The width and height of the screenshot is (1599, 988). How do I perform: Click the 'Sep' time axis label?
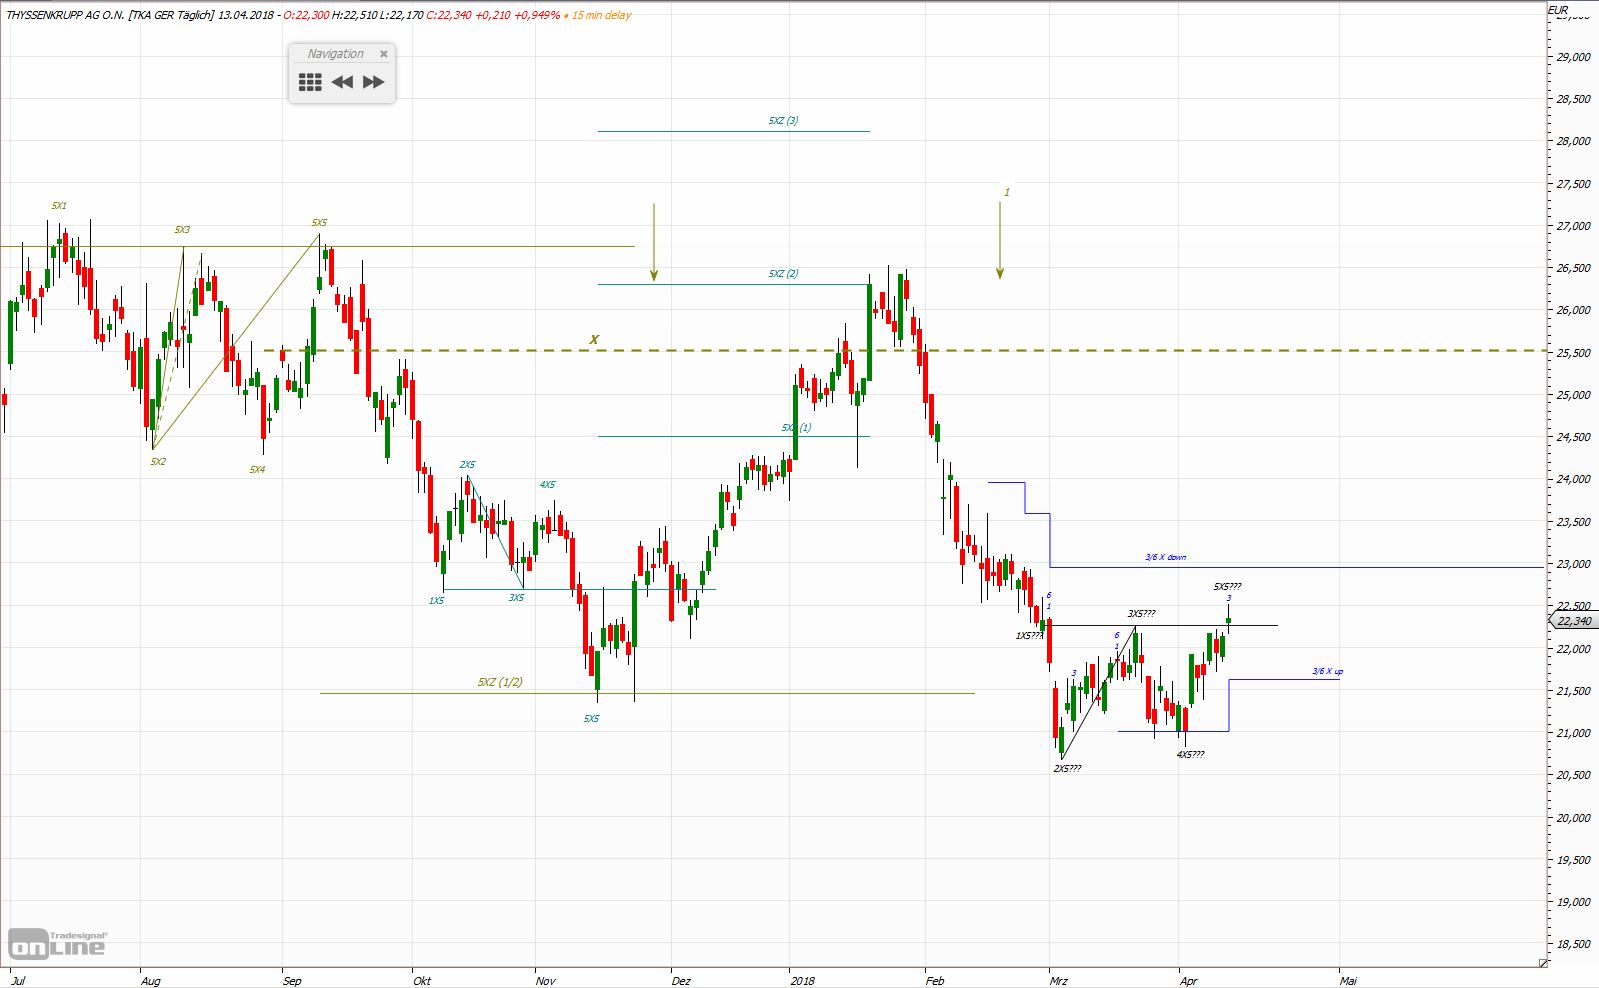[292, 981]
